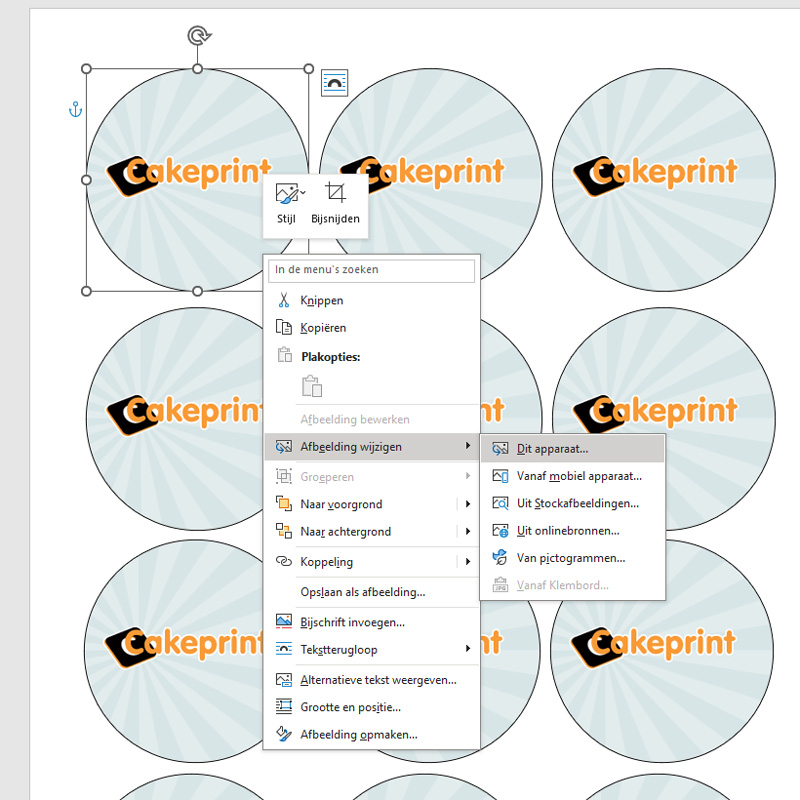
Task: Click the blue anchor marker
Action: click(75, 109)
